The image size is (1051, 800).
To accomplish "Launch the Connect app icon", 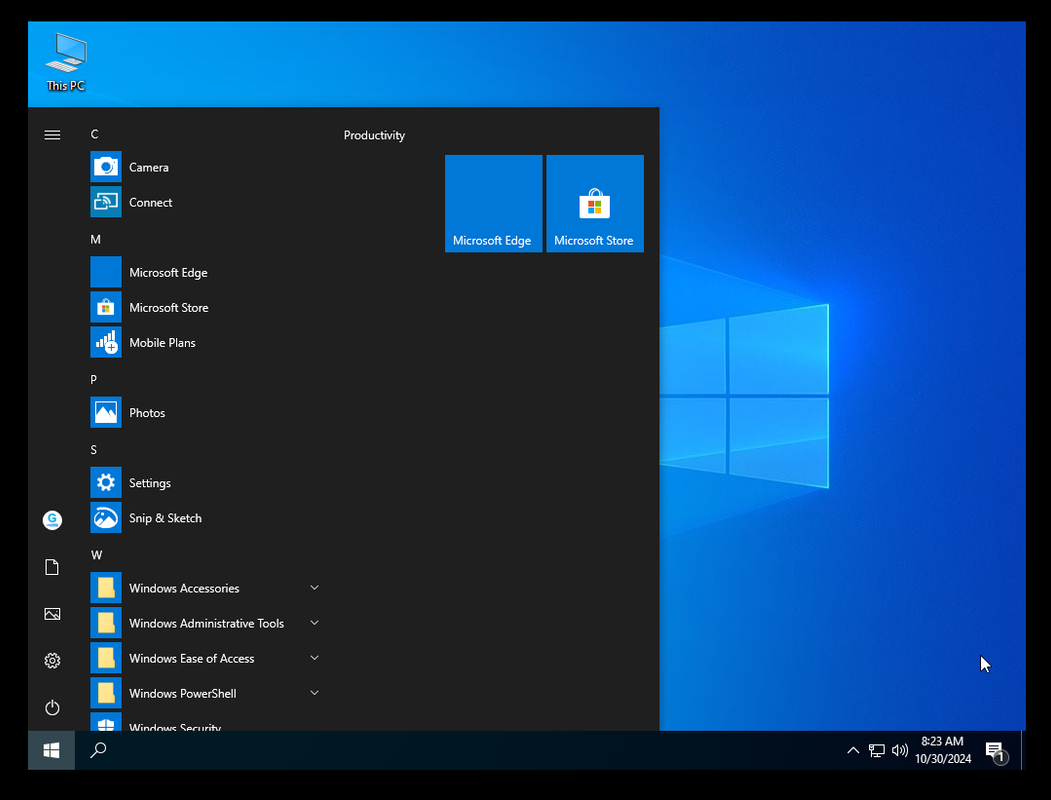I will (x=106, y=202).
